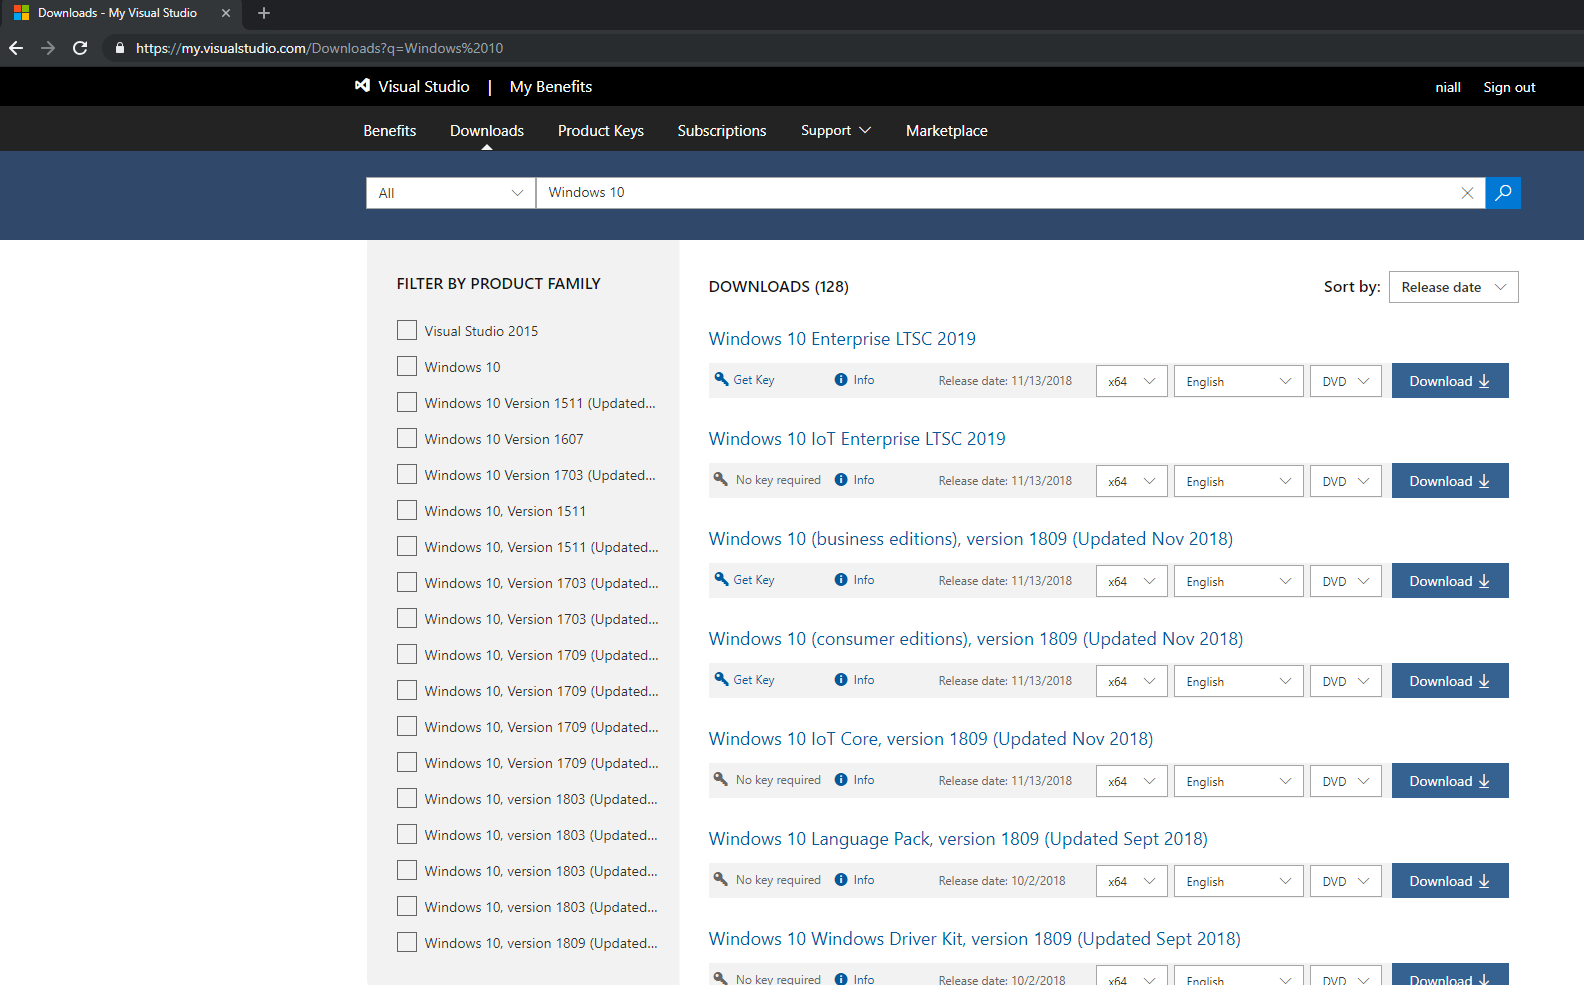Switch to the Subscriptions tab
The image size is (1584, 985).
pos(722,130)
